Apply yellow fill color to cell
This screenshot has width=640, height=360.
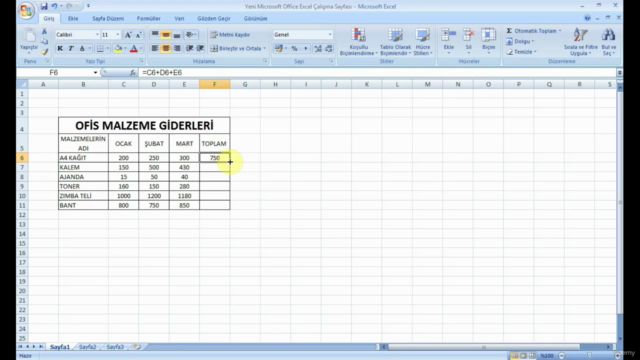pos(118,48)
